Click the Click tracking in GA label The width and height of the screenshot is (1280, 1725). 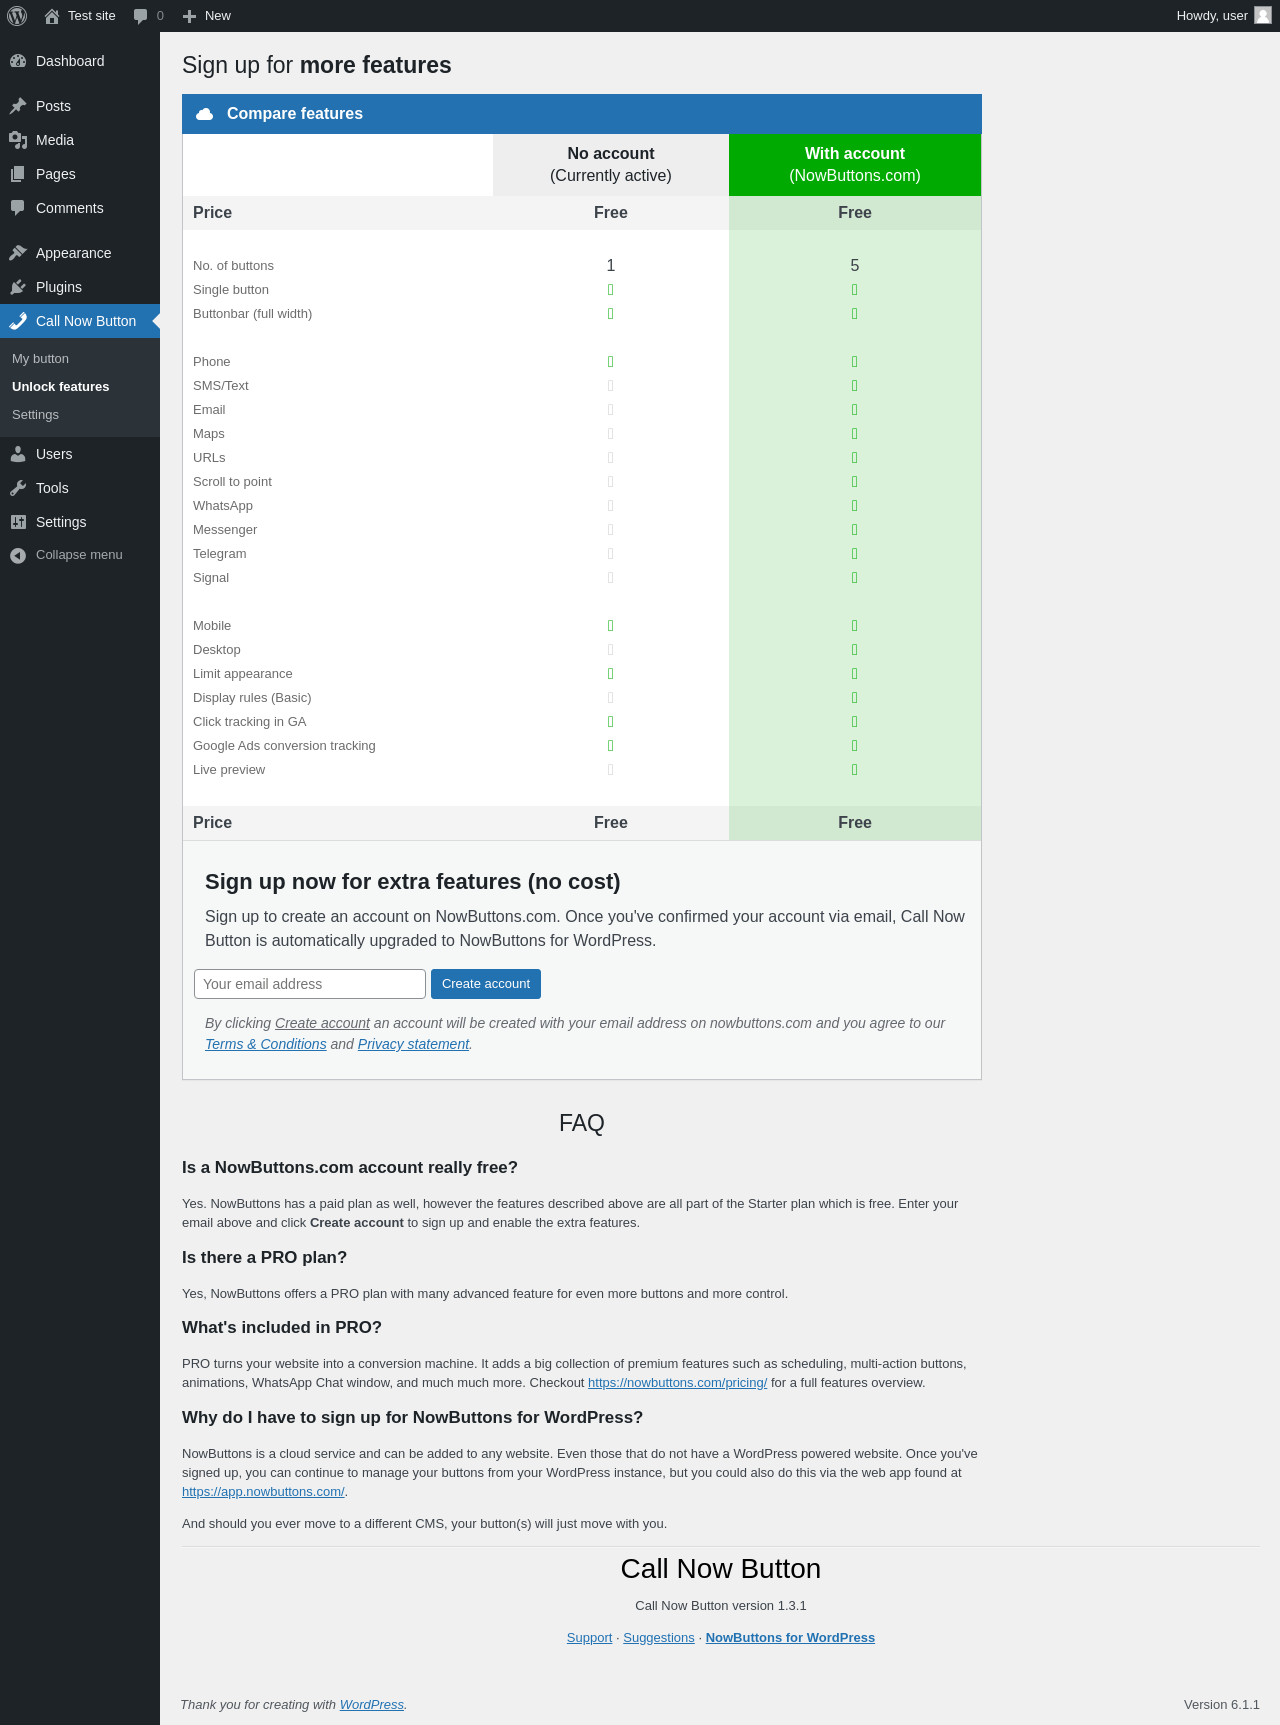click(x=250, y=722)
